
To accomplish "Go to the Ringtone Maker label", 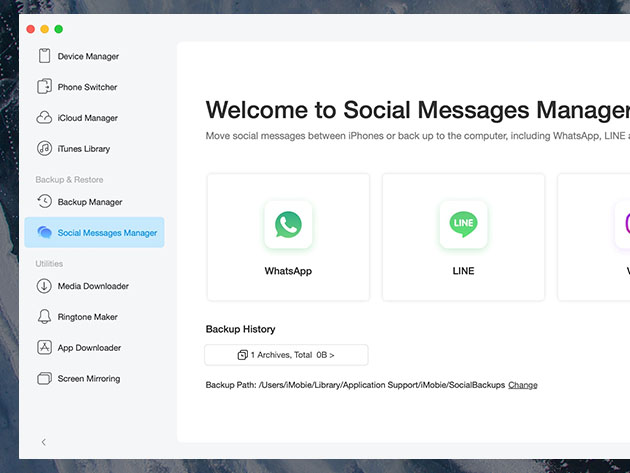I will click(x=88, y=317).
